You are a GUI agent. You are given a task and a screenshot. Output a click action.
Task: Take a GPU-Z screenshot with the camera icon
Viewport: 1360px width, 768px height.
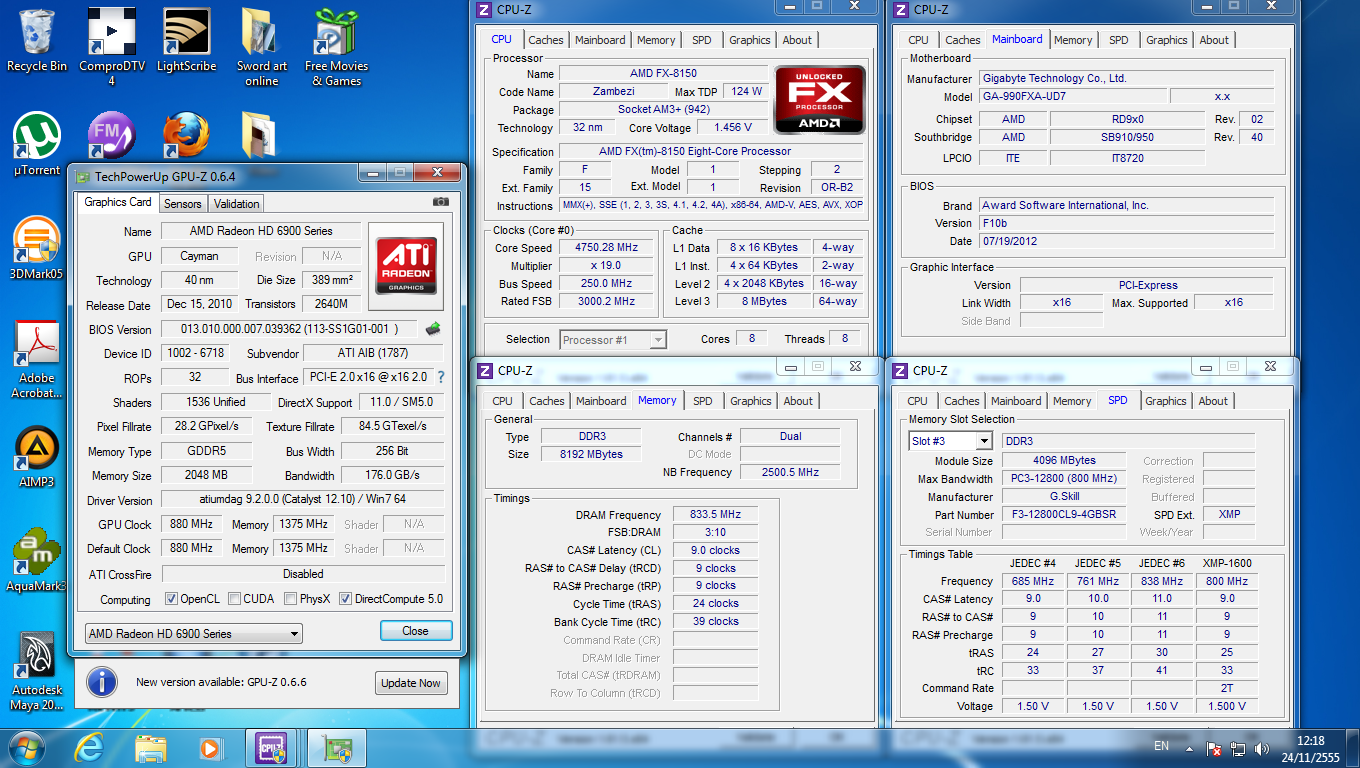coord(440,202)
